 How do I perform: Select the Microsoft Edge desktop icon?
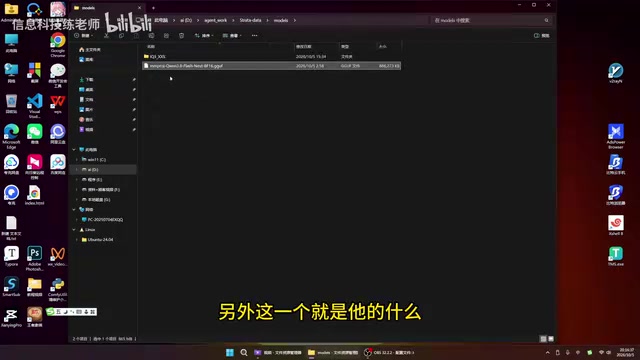click(x=11, y=137)
